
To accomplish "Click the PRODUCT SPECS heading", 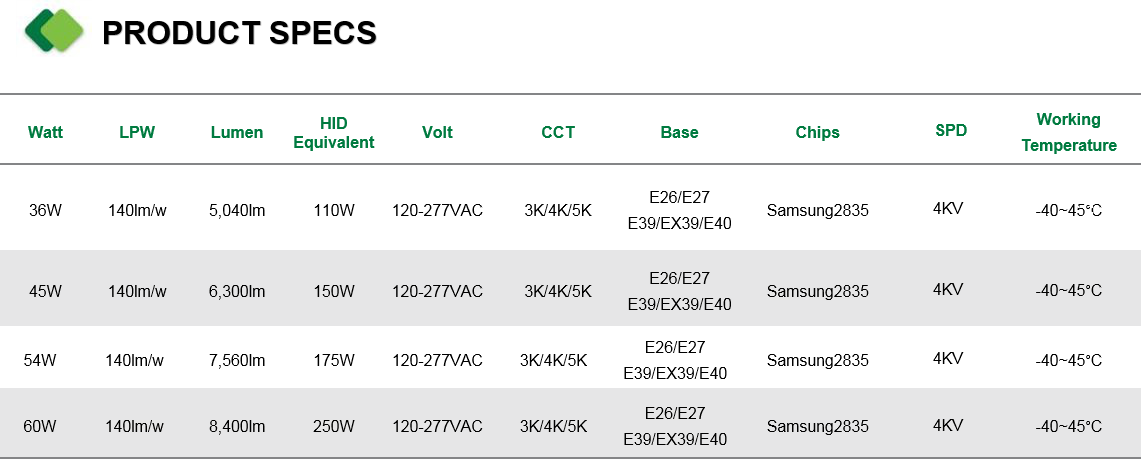I will pos(240,33).
